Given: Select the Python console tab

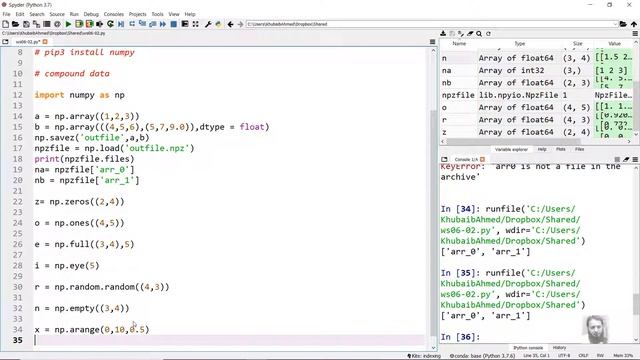Looking at the screenshot, I should tap(528, 348).
